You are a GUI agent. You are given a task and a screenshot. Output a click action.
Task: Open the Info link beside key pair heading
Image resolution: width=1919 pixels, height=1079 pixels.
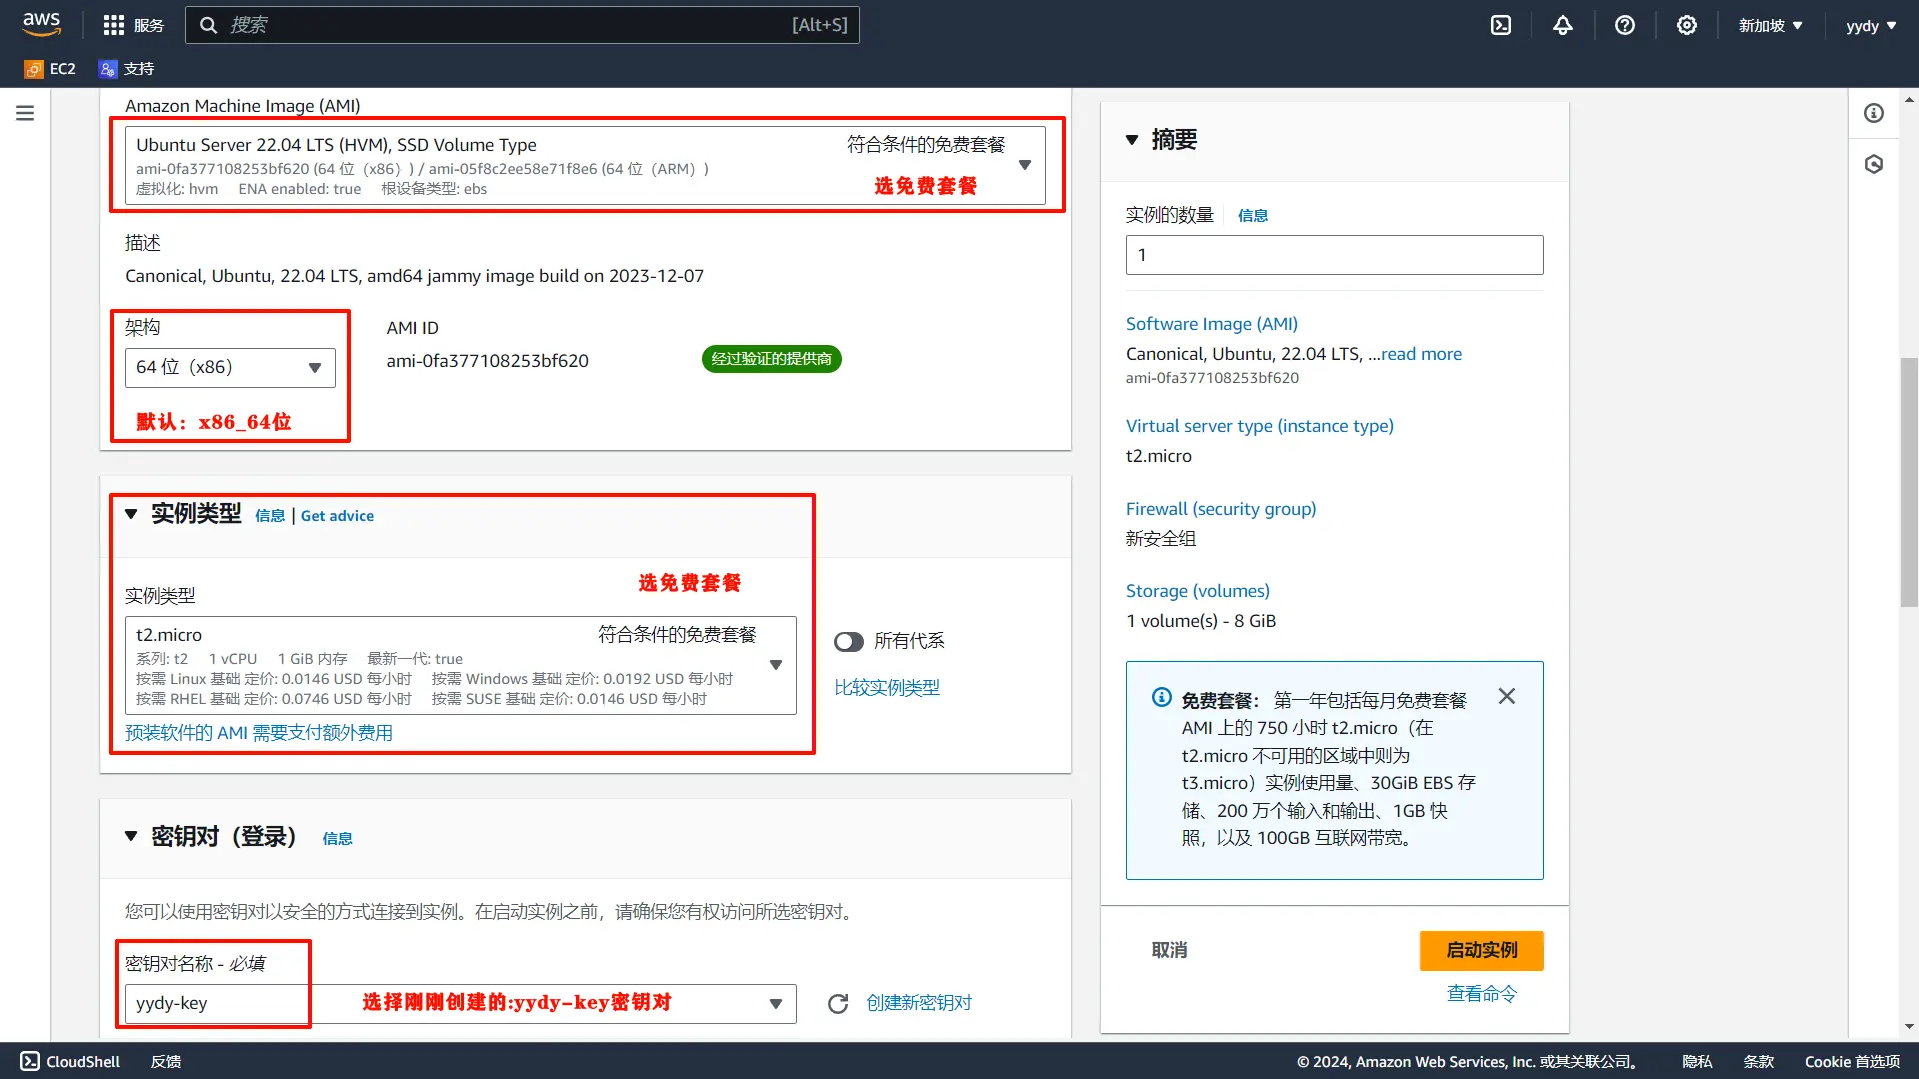point(337,838)
